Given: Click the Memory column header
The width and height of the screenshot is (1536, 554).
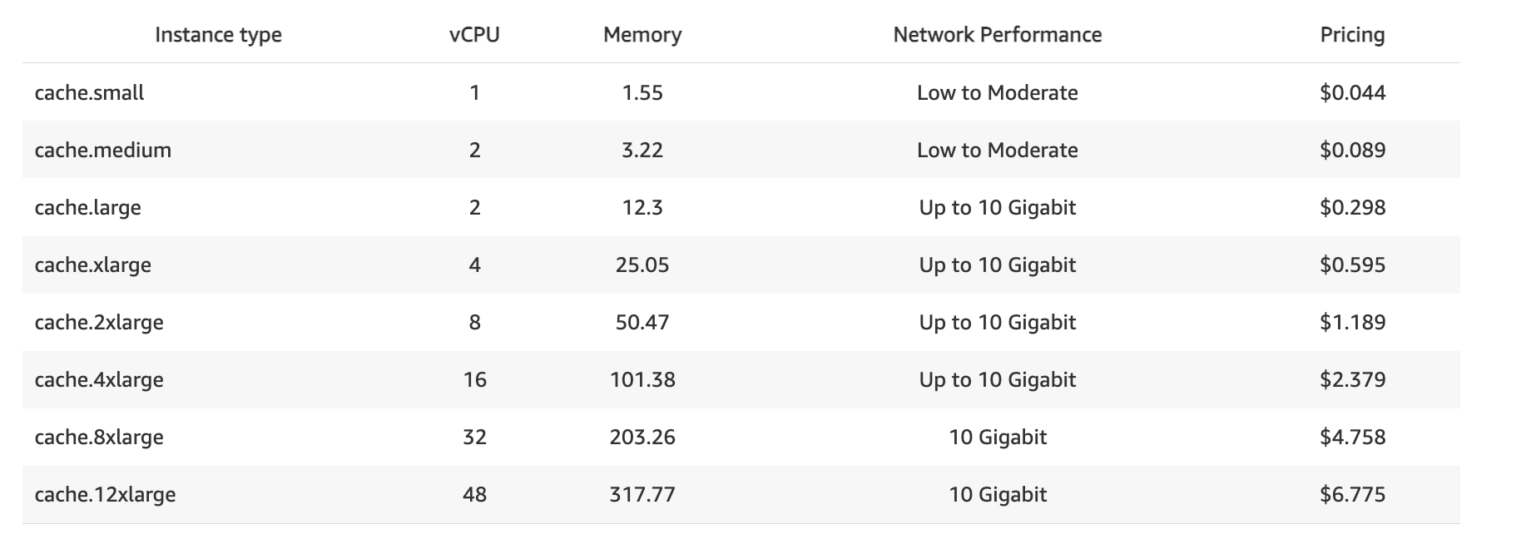Looking at the screenshot, I should tap(642, 35).
